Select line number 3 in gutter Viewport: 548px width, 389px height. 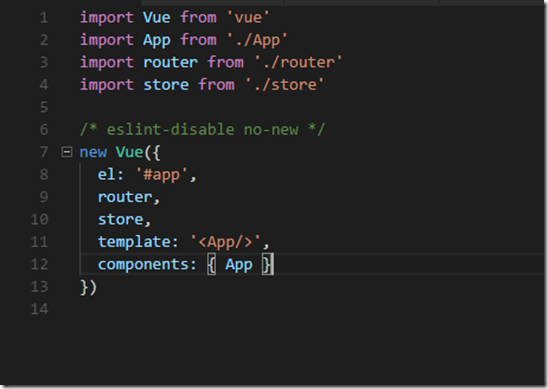(44, 62)
